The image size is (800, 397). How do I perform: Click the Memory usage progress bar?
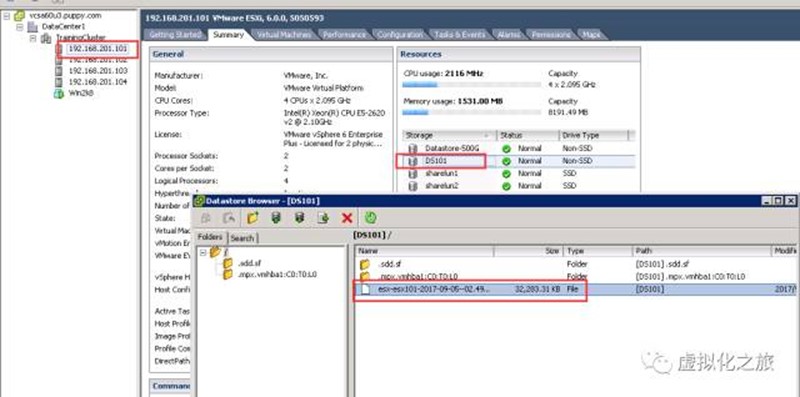(x=471, y=112)
